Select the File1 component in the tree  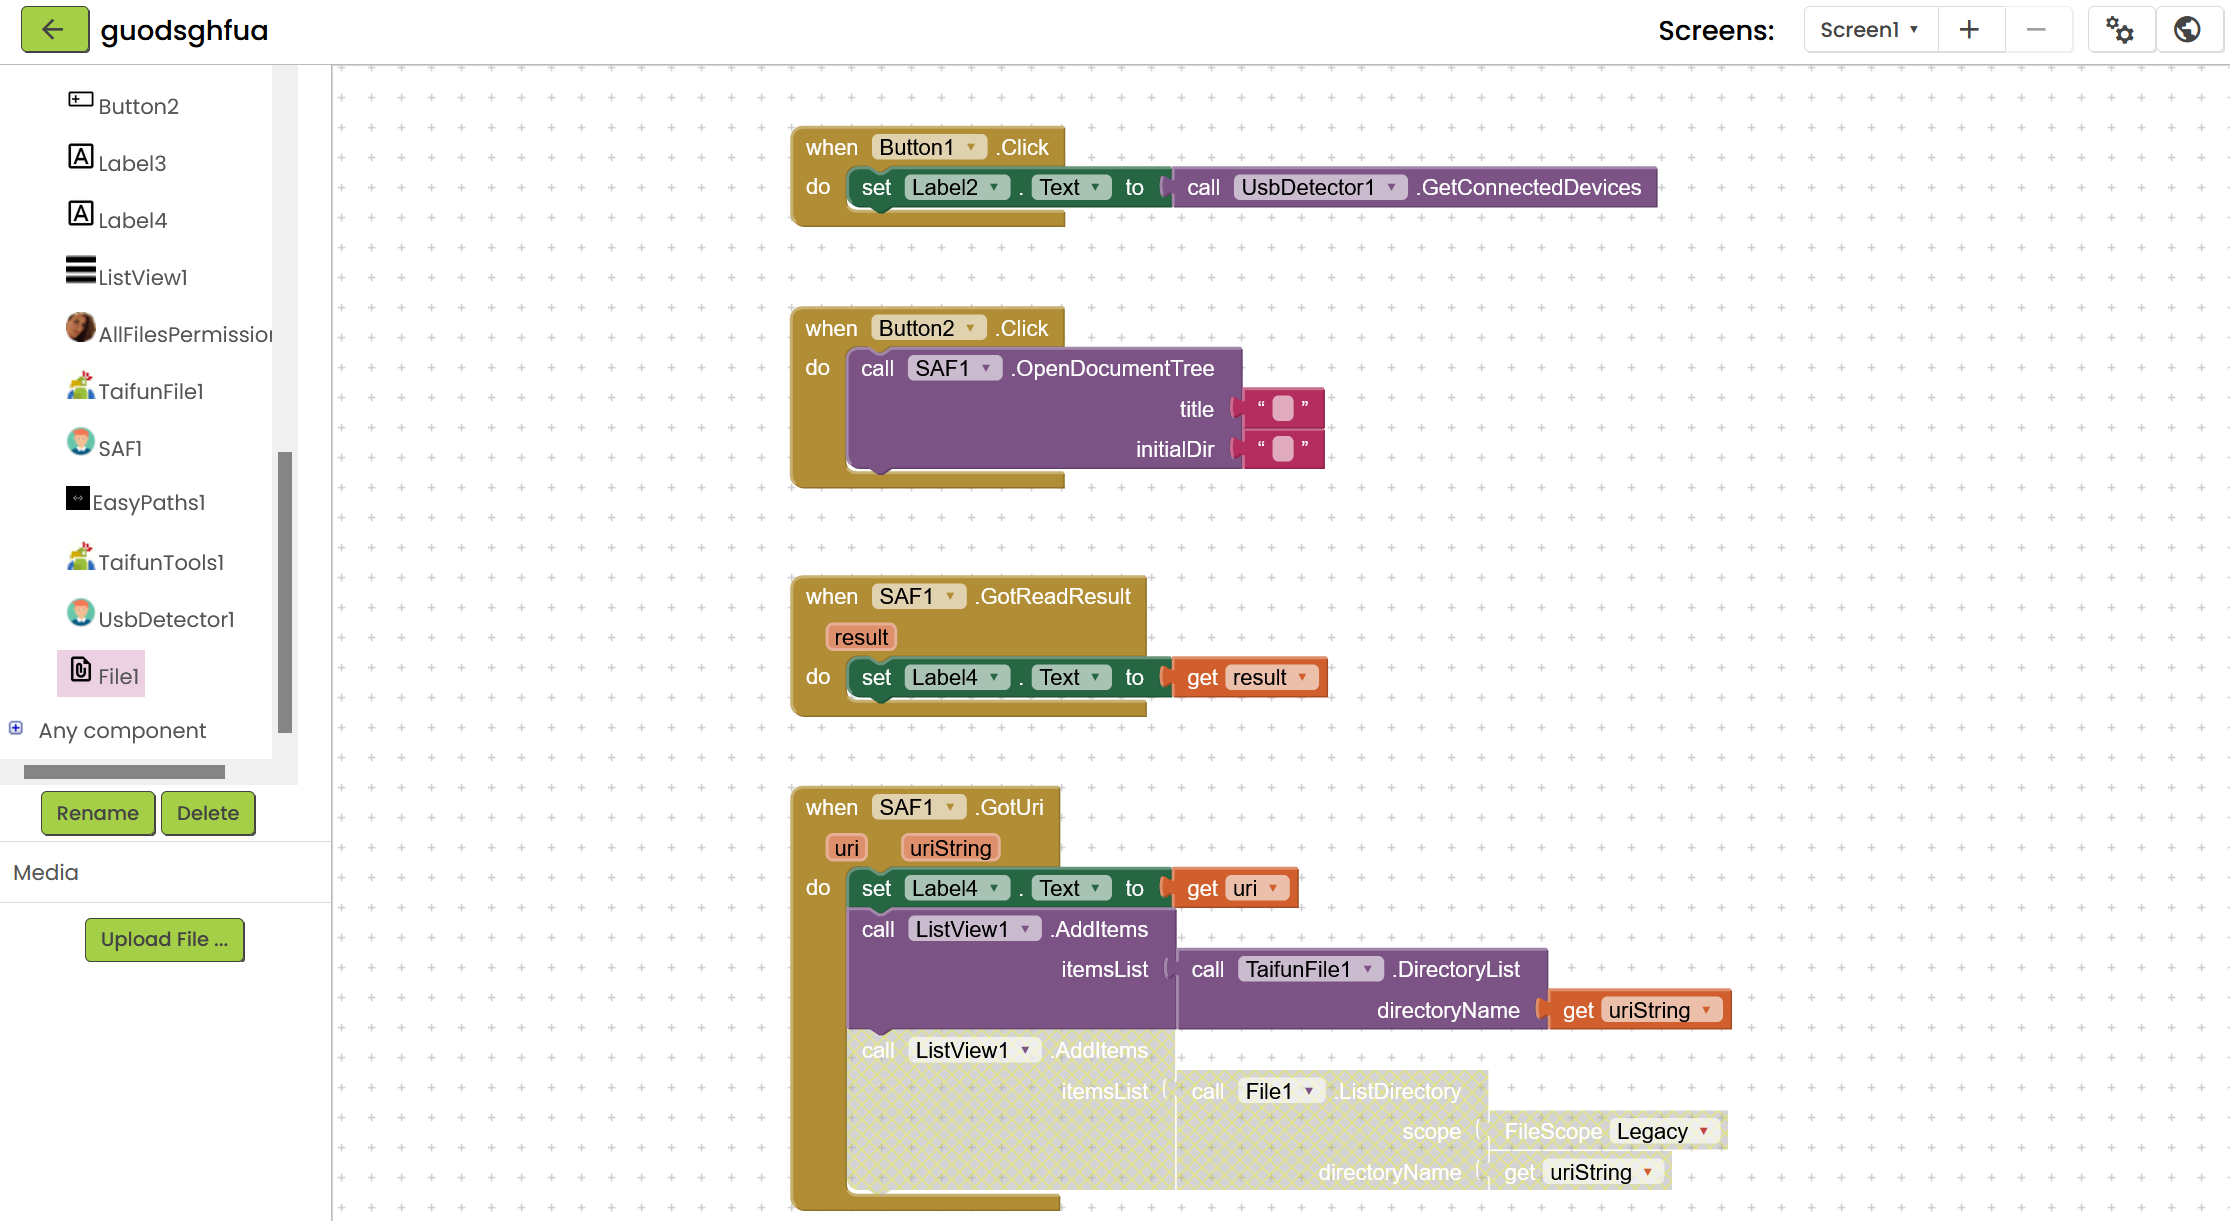coord(117,676)
